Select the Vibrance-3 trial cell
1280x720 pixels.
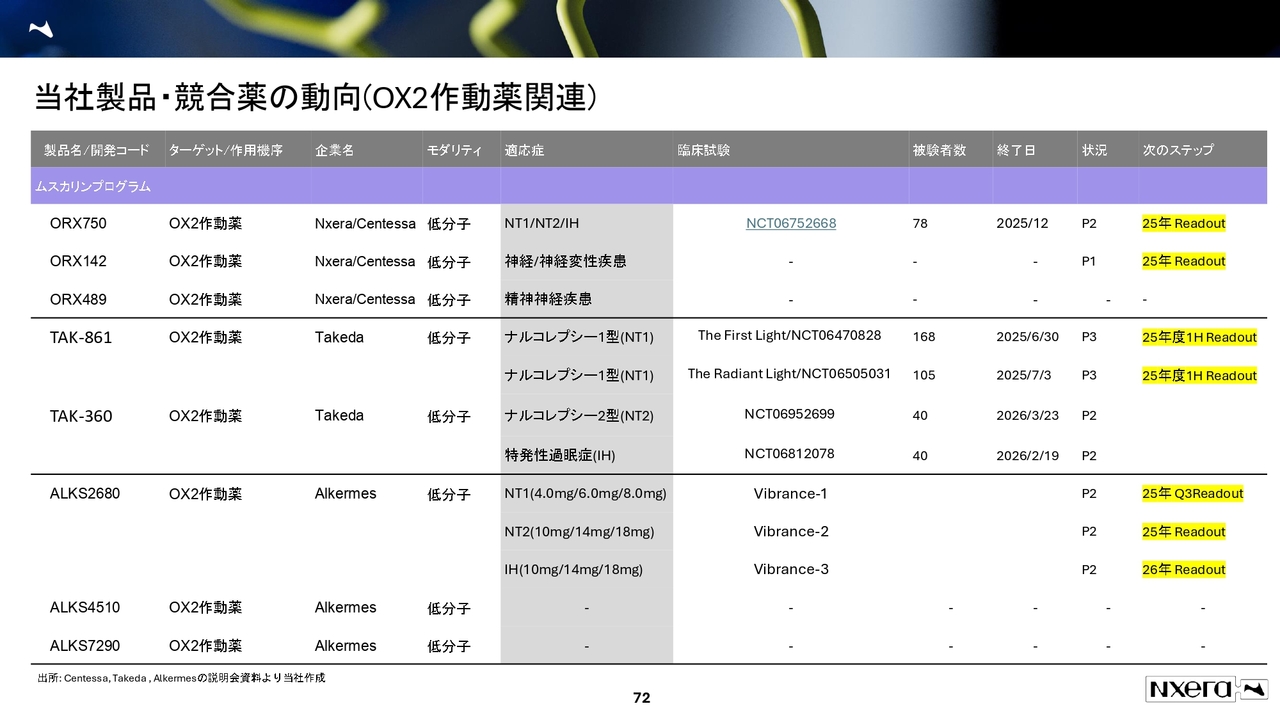[791, 570]
